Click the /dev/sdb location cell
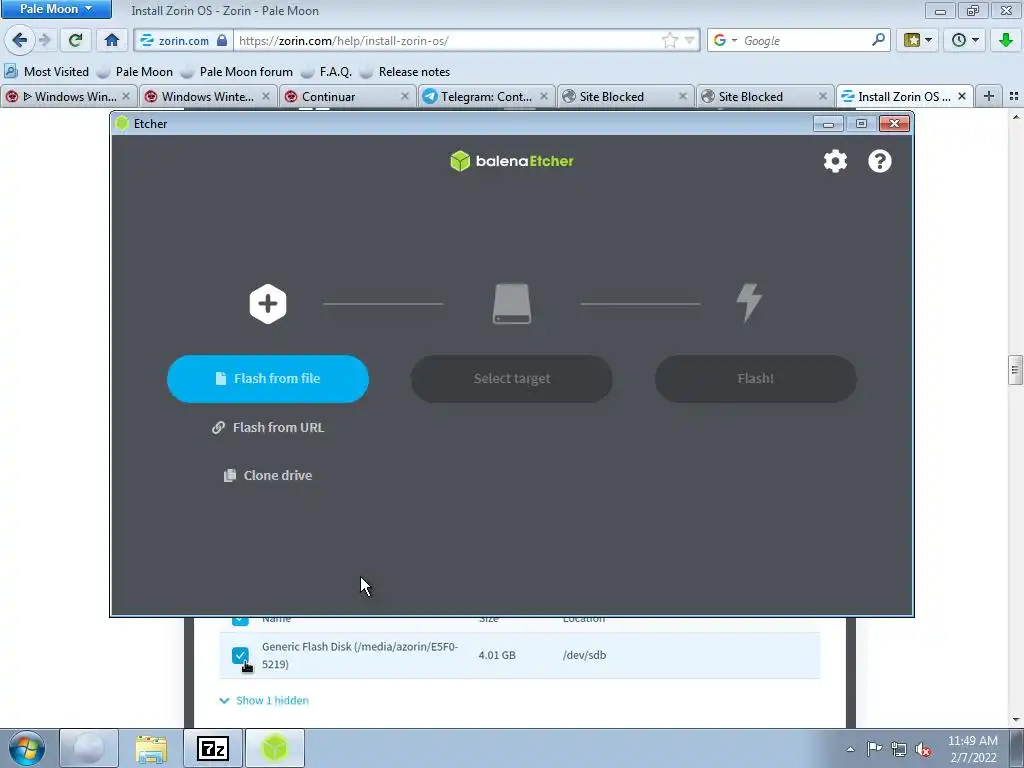 pos(584,655)
